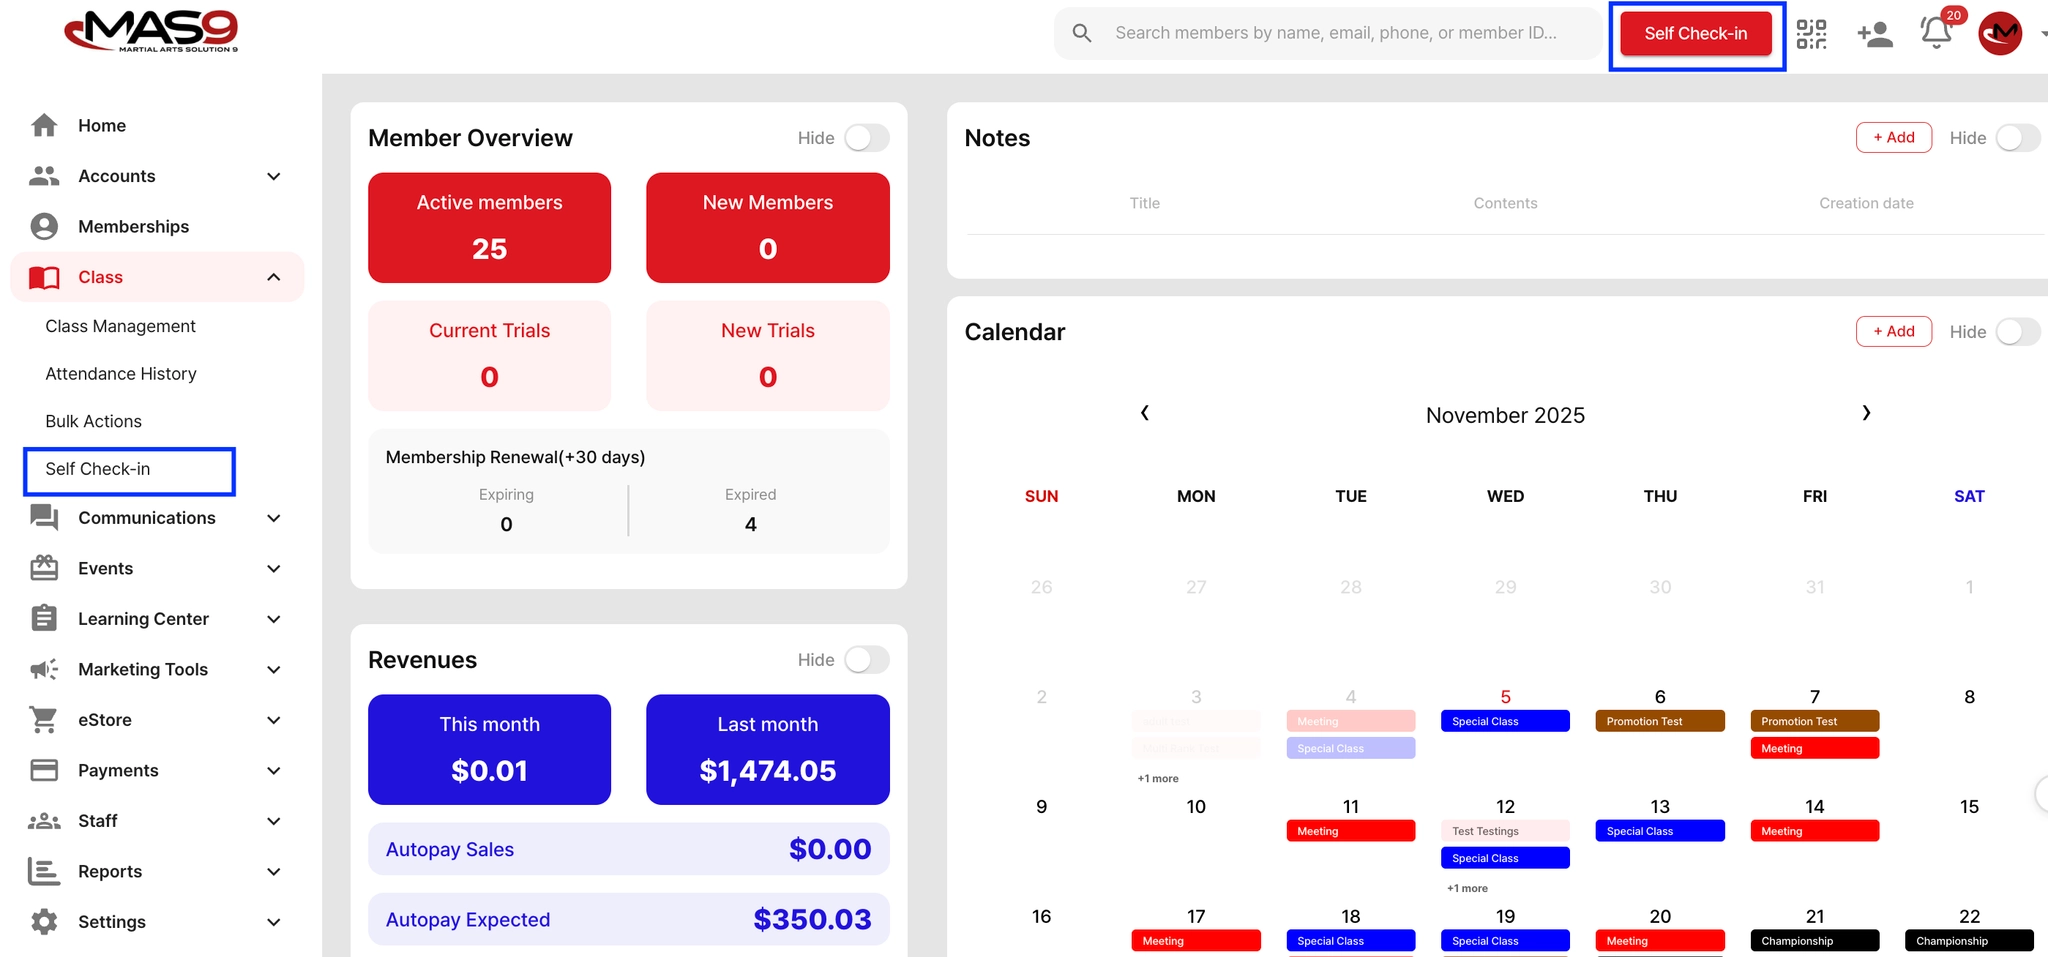Open the QR code scanner icon

(1811, 34)
